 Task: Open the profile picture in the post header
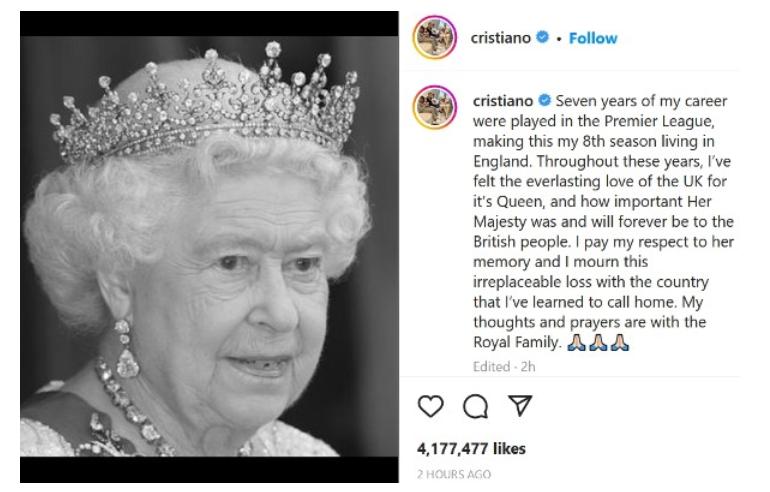point(436,38)
